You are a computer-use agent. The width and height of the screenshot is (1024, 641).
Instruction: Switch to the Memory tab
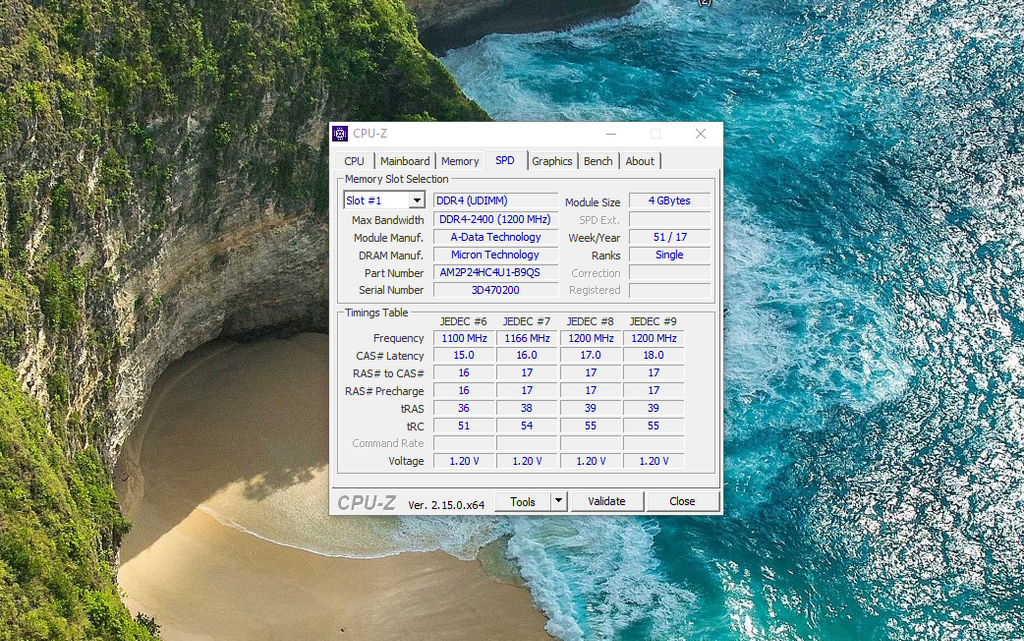point(460,161)
